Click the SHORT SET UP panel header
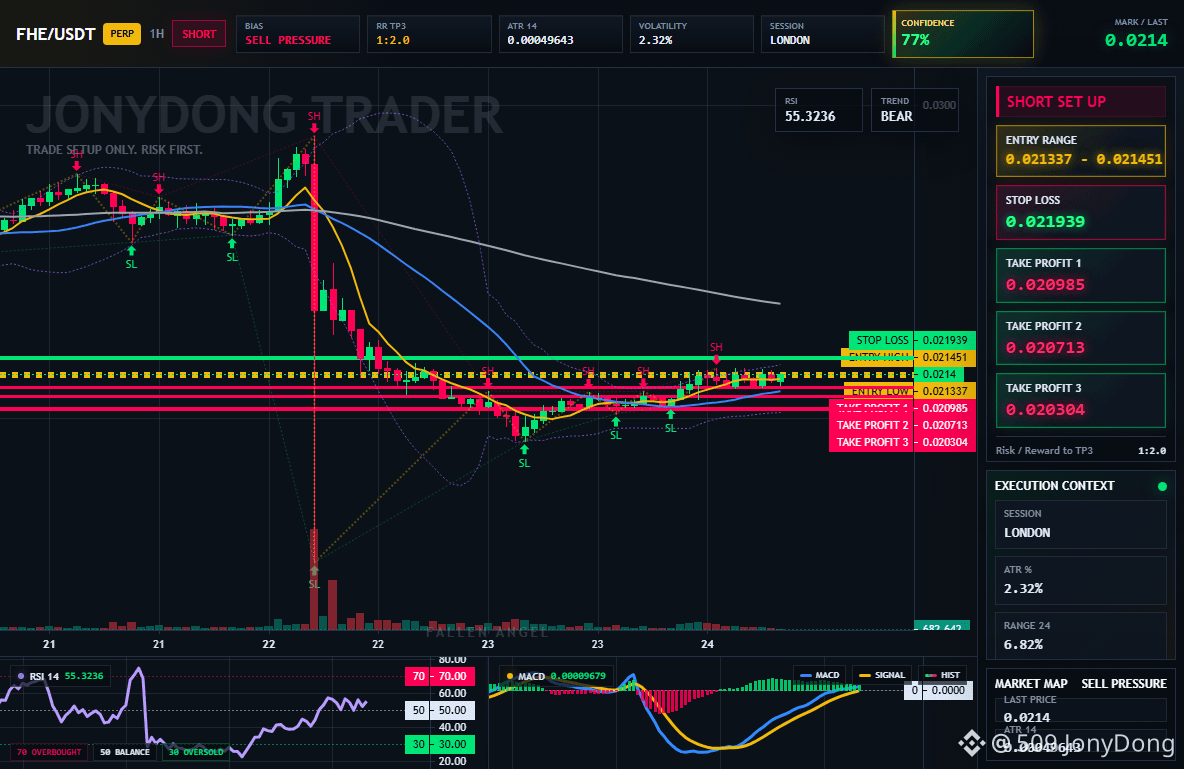The height and width of the screenshot is (769, 1184). pyautogui.click(x=1081, y=101)
